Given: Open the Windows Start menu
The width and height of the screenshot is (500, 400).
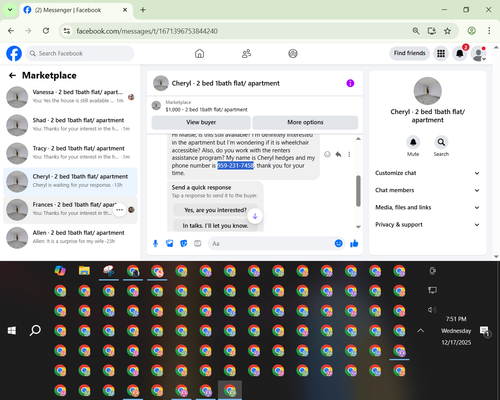Looking at the screenshot, I should coord(12,331).
